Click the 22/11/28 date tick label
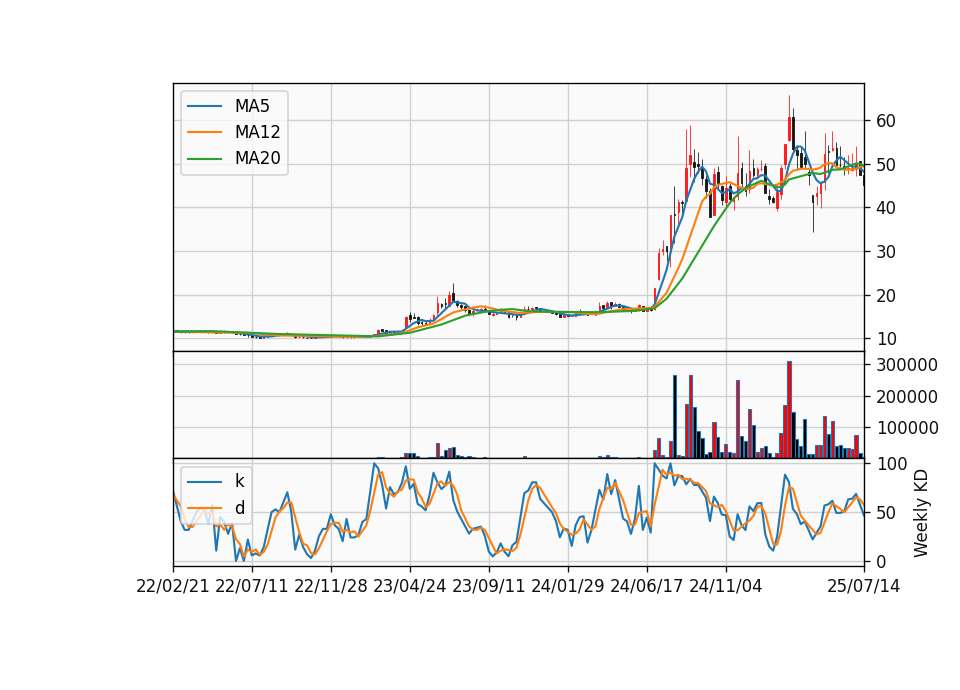Viewport: 960px width, 690px height. 331,586
